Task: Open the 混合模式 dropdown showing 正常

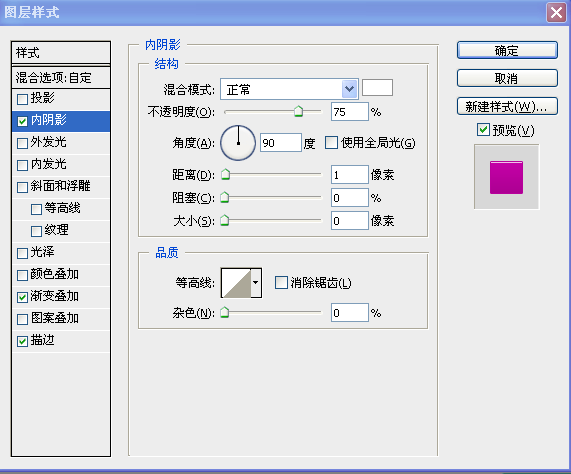Action: click(289, 89)
